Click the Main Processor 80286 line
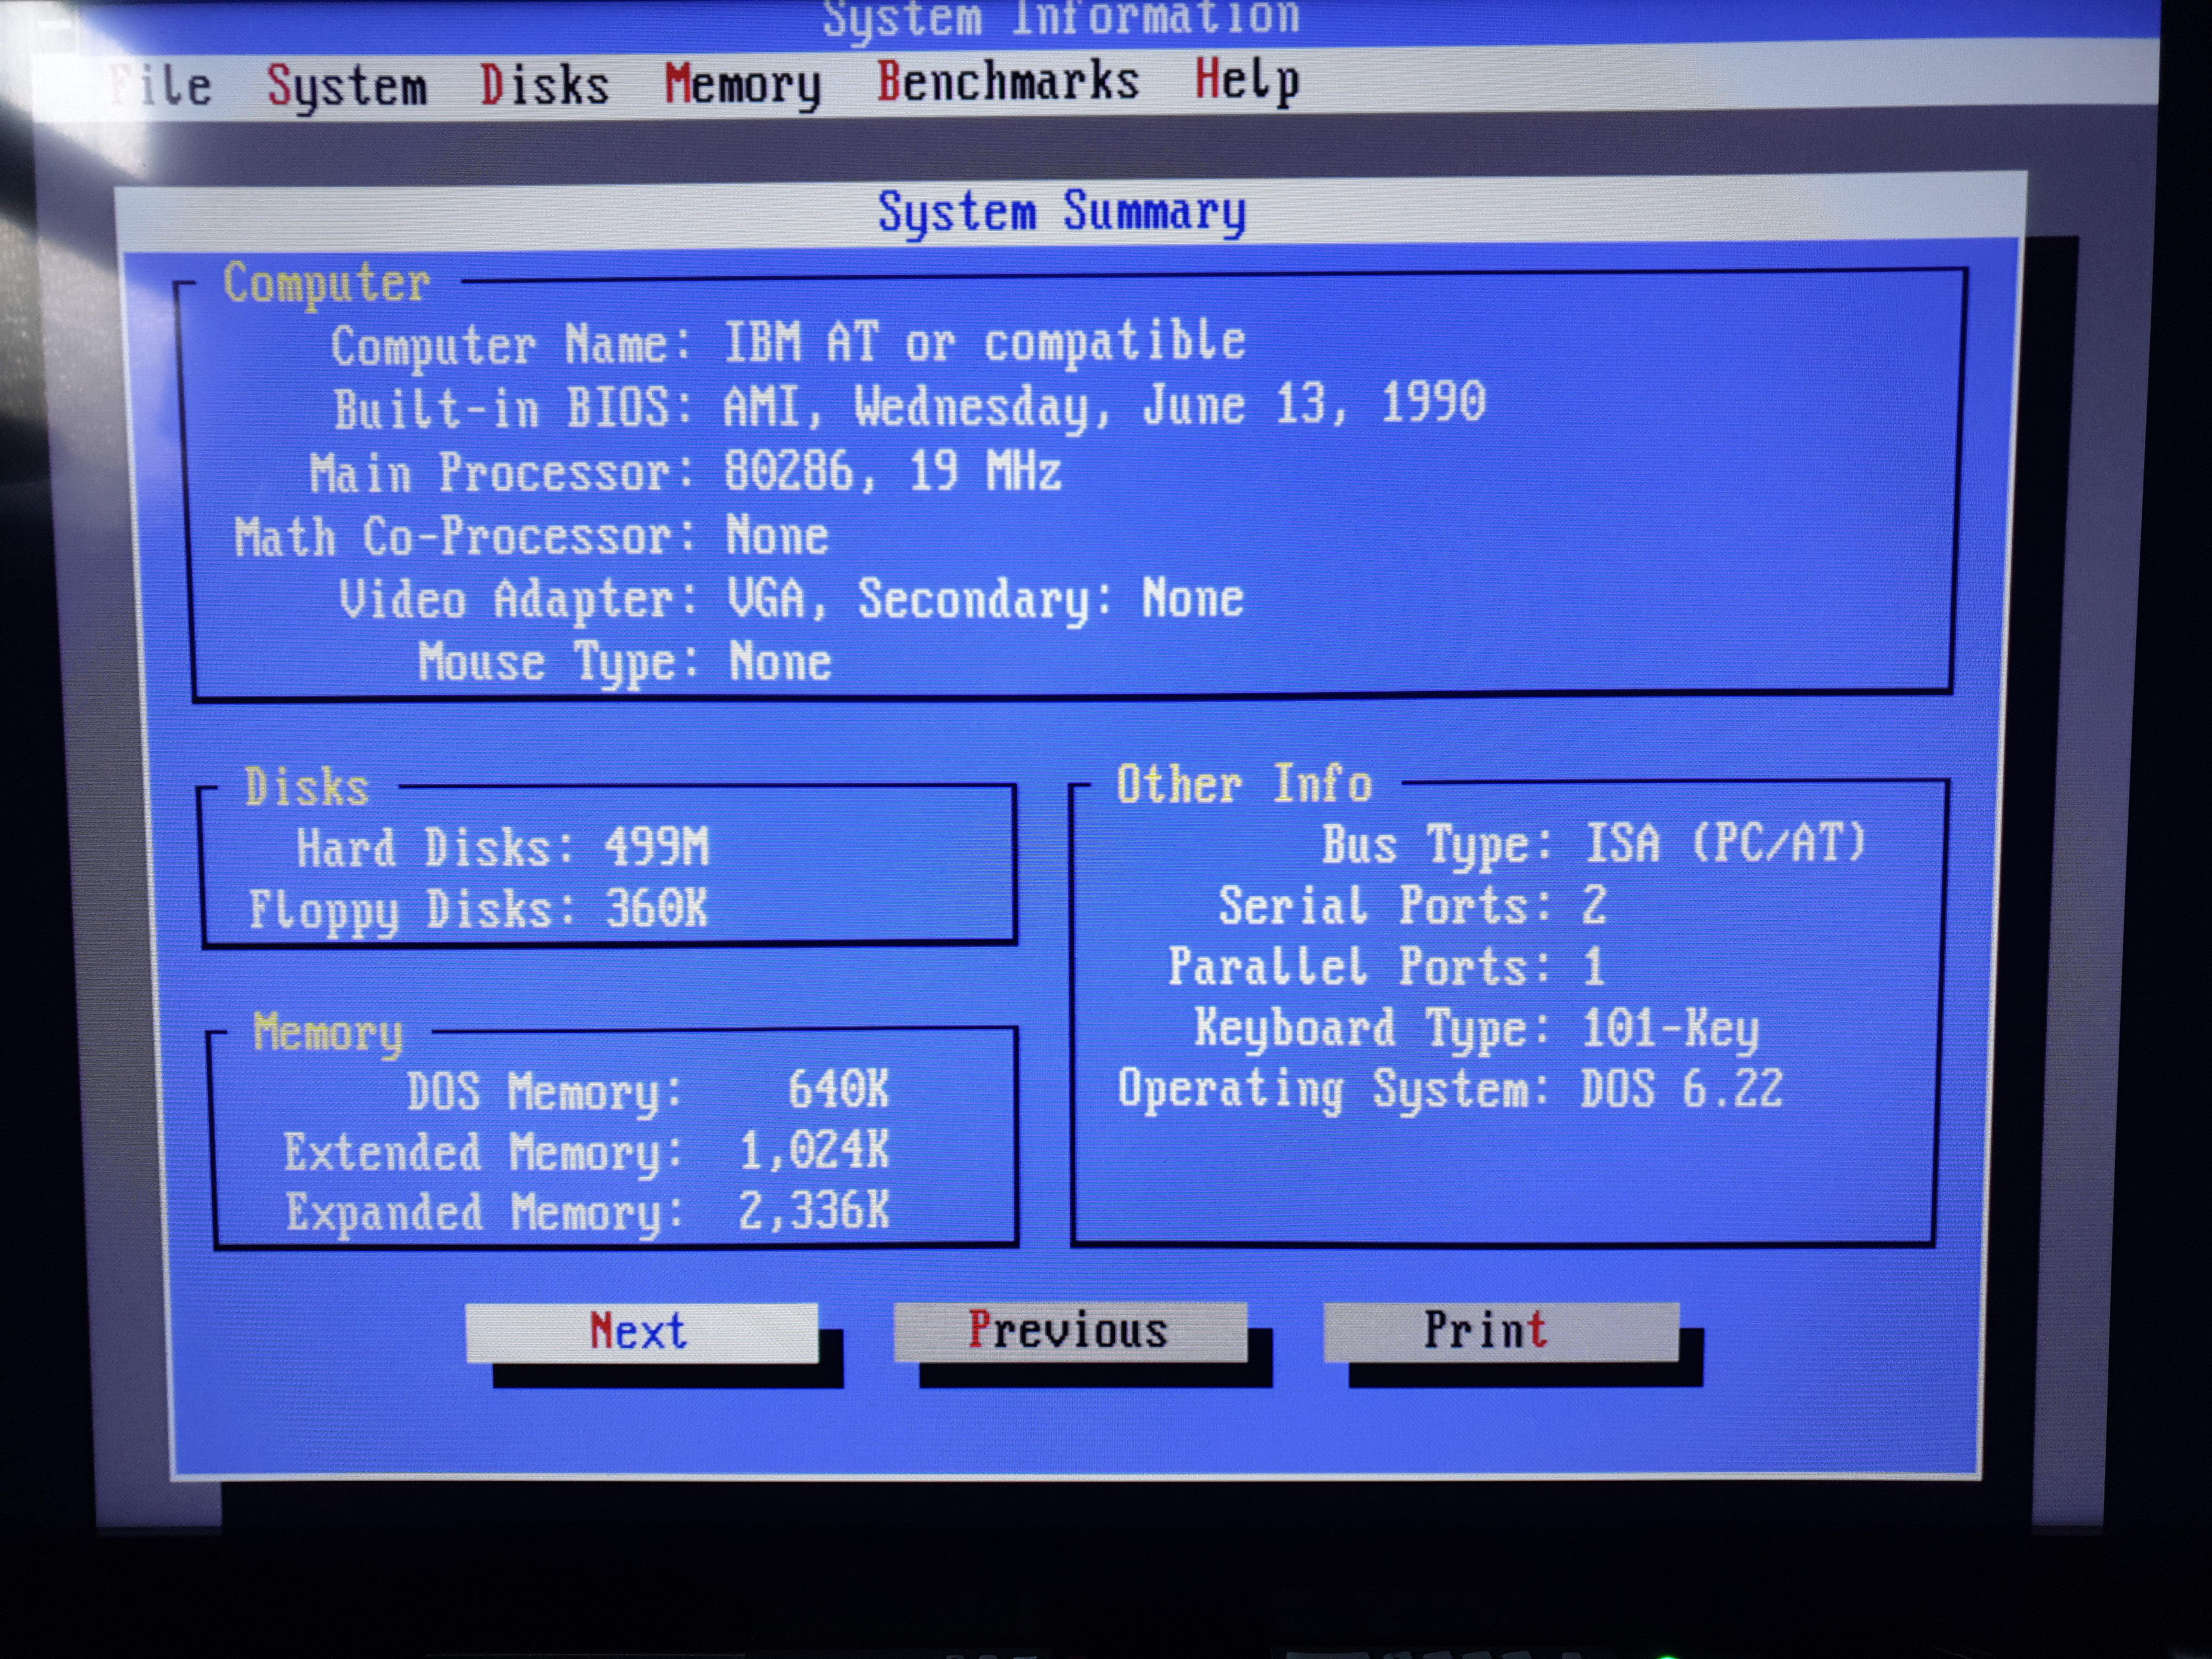Viewport: 2212px width, 1659px height. click(x=685, y=472)
